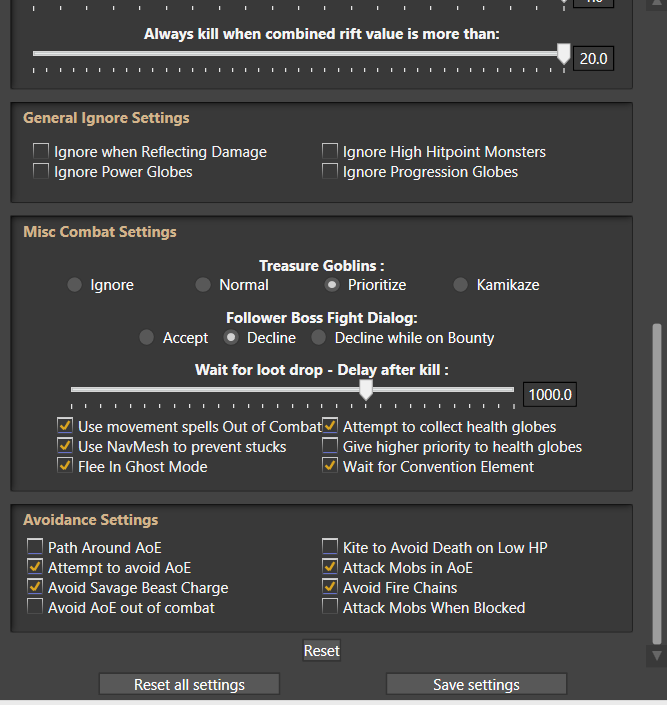Select Normal for Treasure Goblins
Viewport: 667px width, 705px height.
203,285
